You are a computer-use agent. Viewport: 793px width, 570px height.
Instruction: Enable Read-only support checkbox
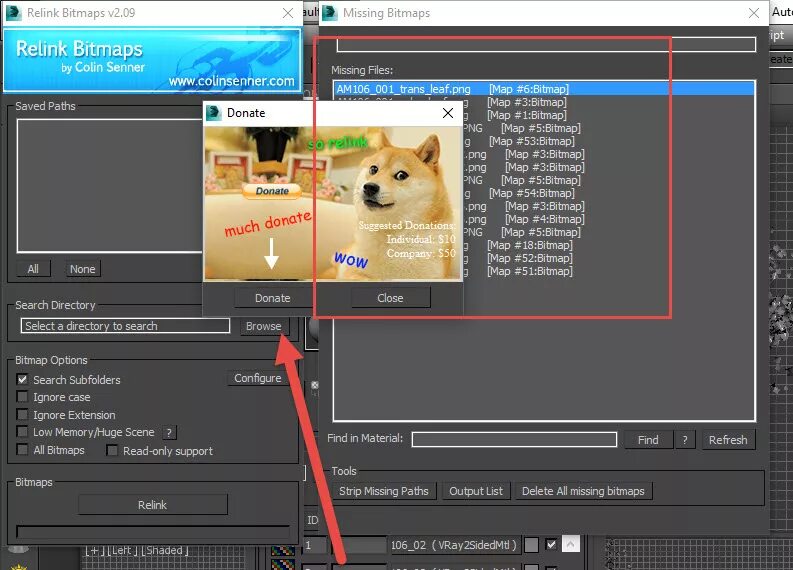112,450
